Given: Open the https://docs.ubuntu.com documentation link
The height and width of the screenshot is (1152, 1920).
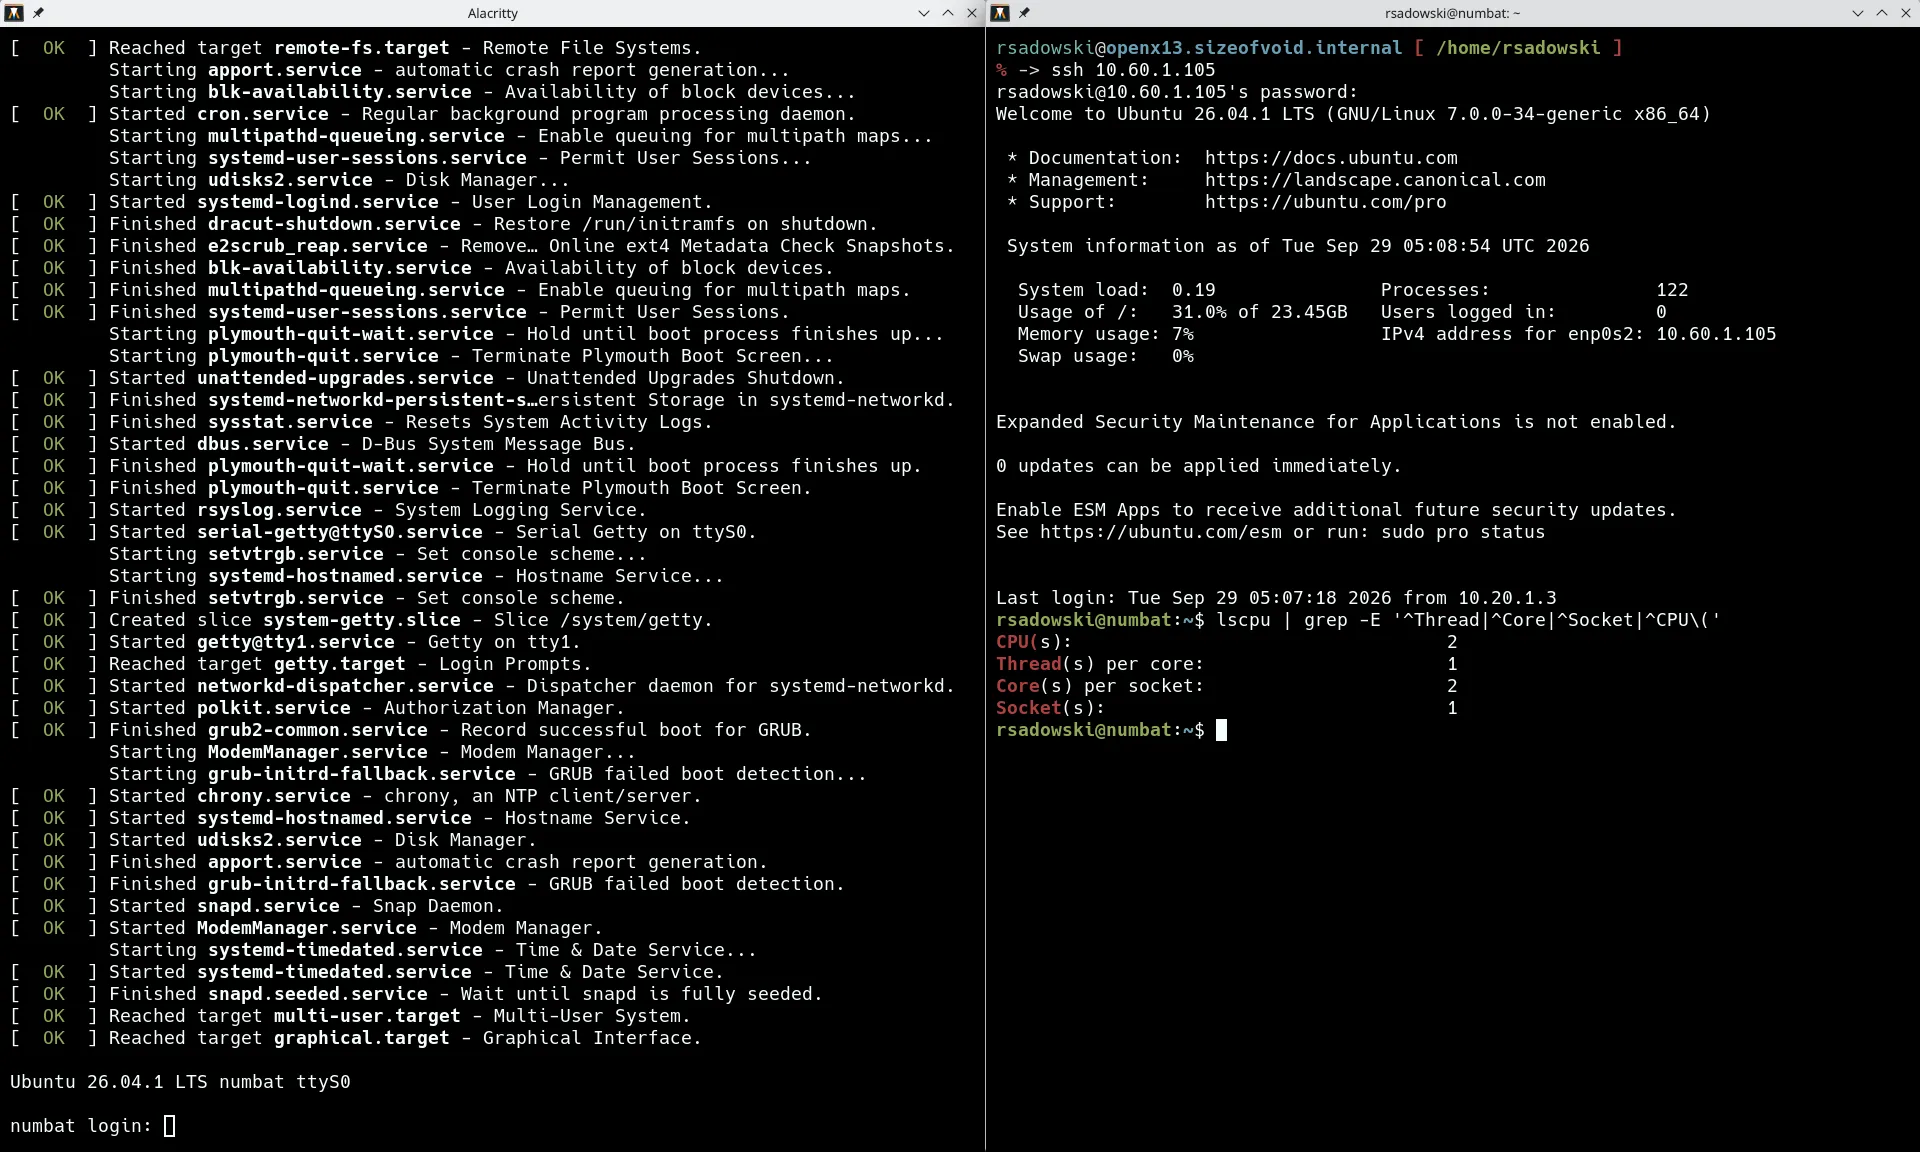Looking at the screenshot, I should (x=1331, y=158).
